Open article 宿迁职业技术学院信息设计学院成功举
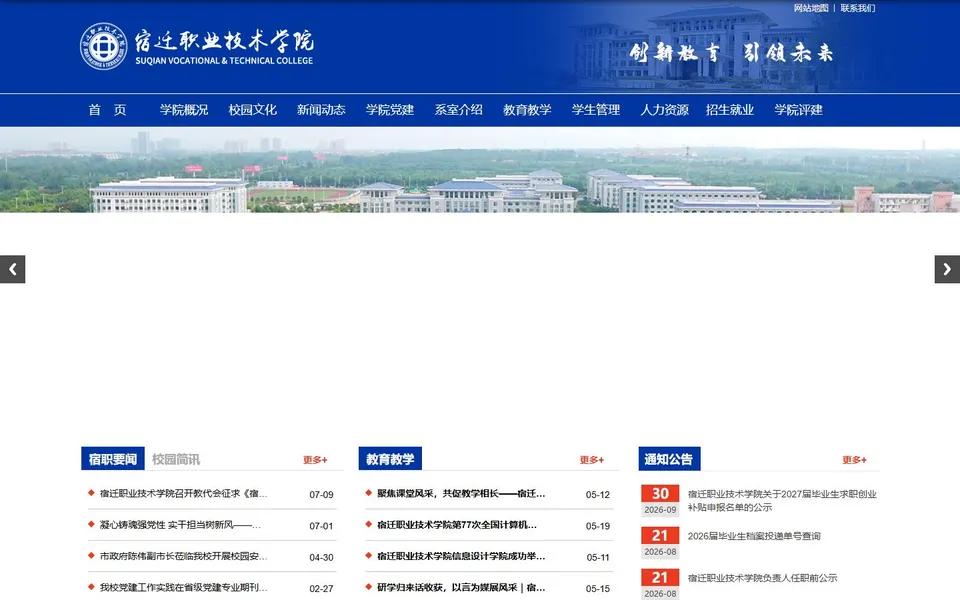960x600 pixels. coord(461,556)
